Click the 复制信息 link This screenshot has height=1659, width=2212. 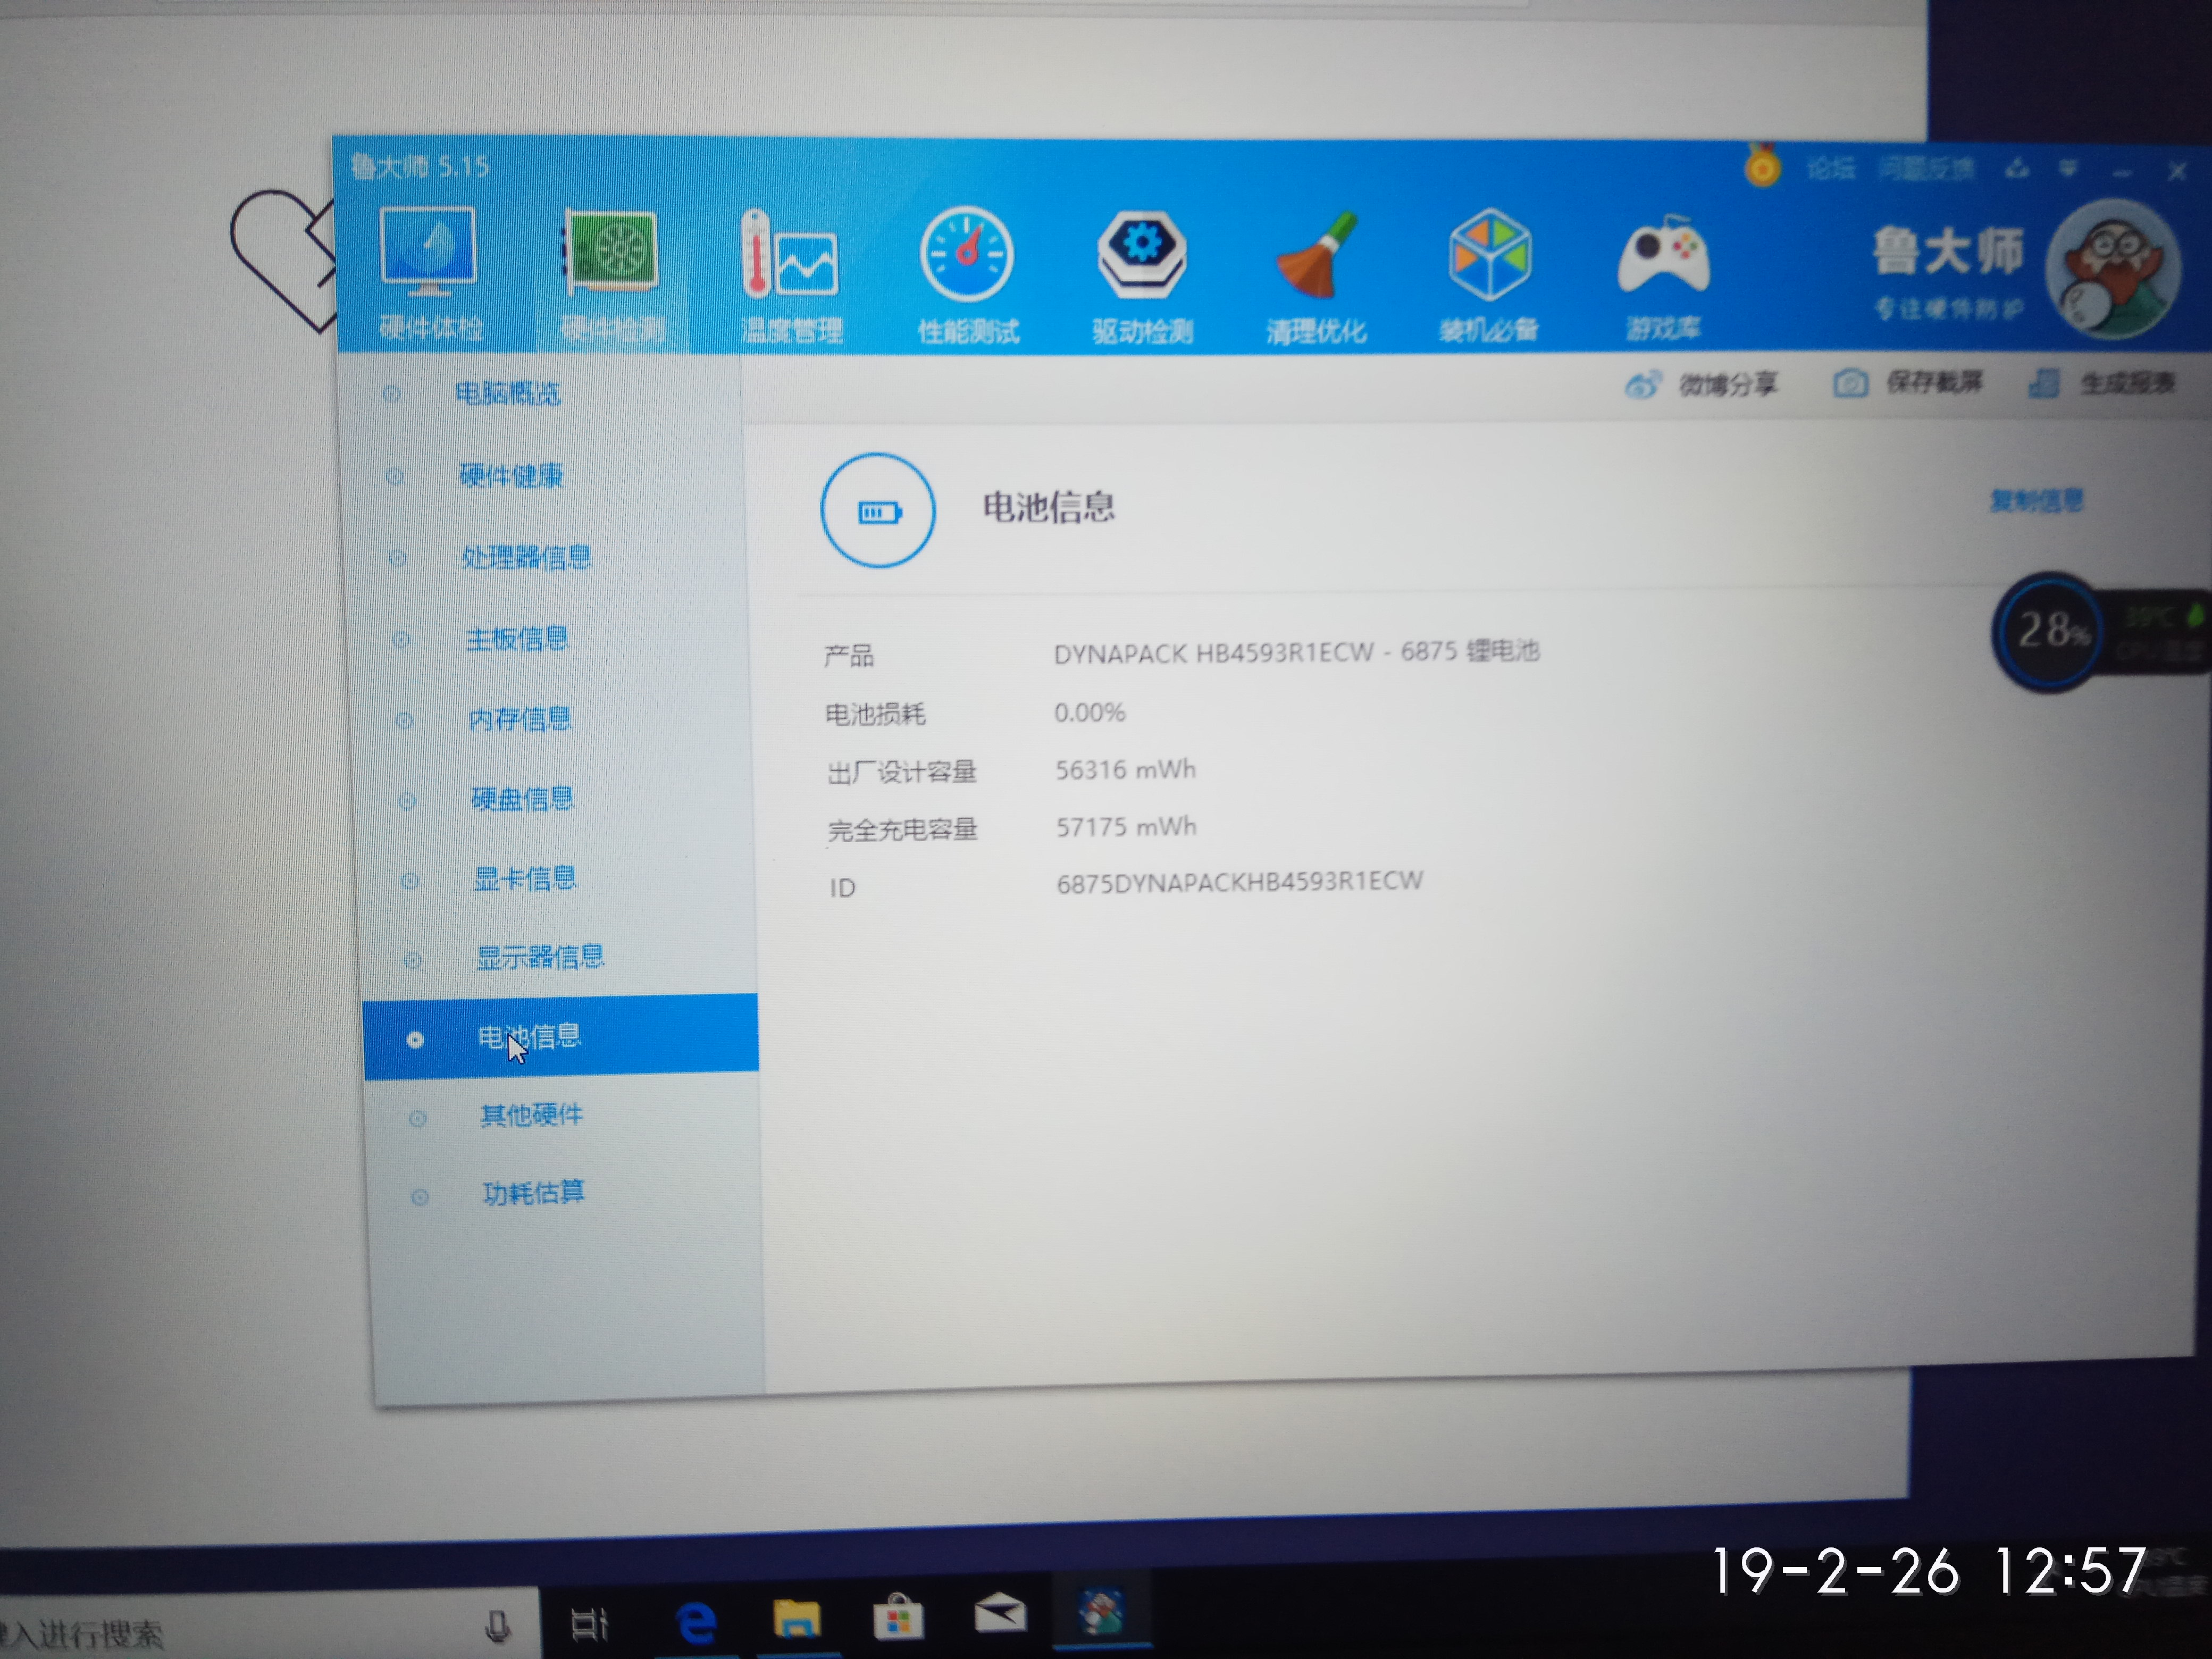pos(2036,500)
